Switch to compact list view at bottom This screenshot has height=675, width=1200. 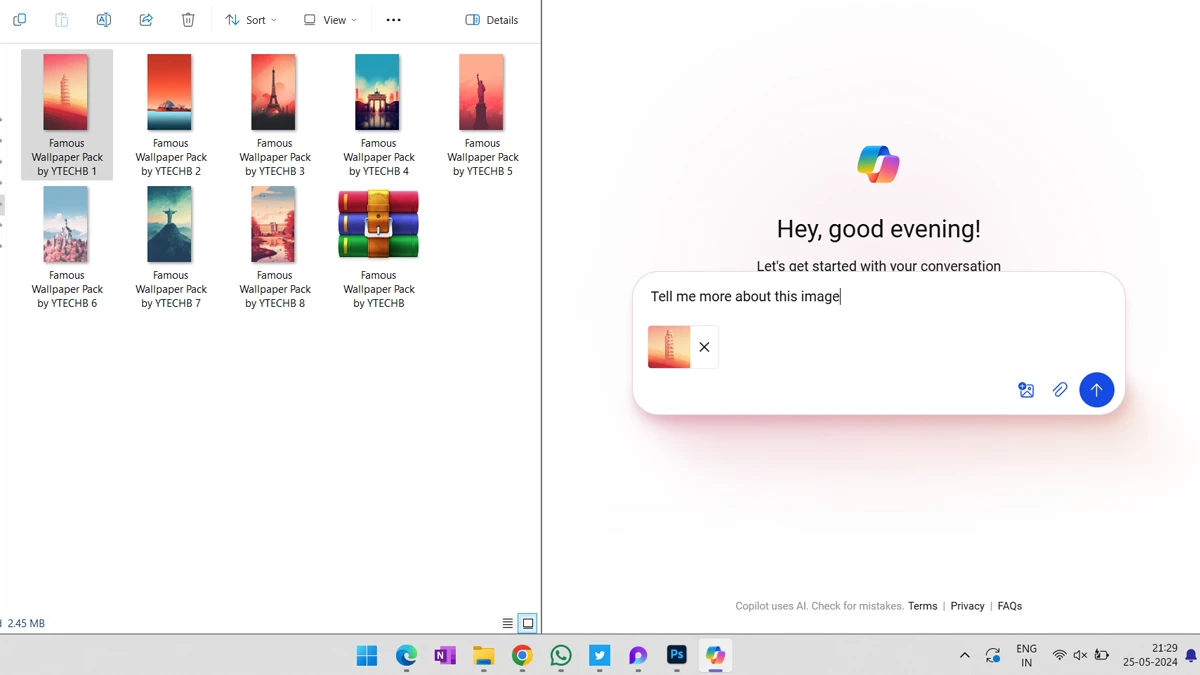click(x=507, y=622)
